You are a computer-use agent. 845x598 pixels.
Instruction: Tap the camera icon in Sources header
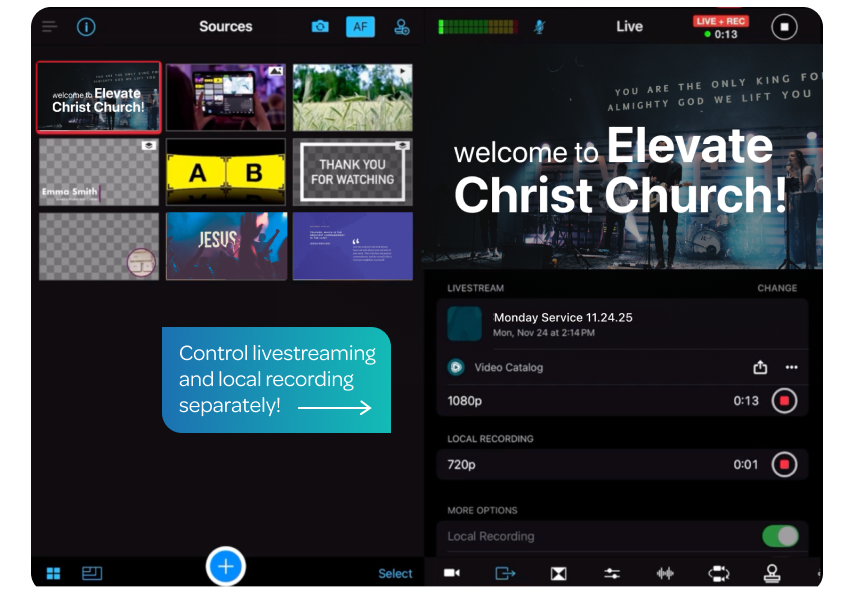coord(320,27)
